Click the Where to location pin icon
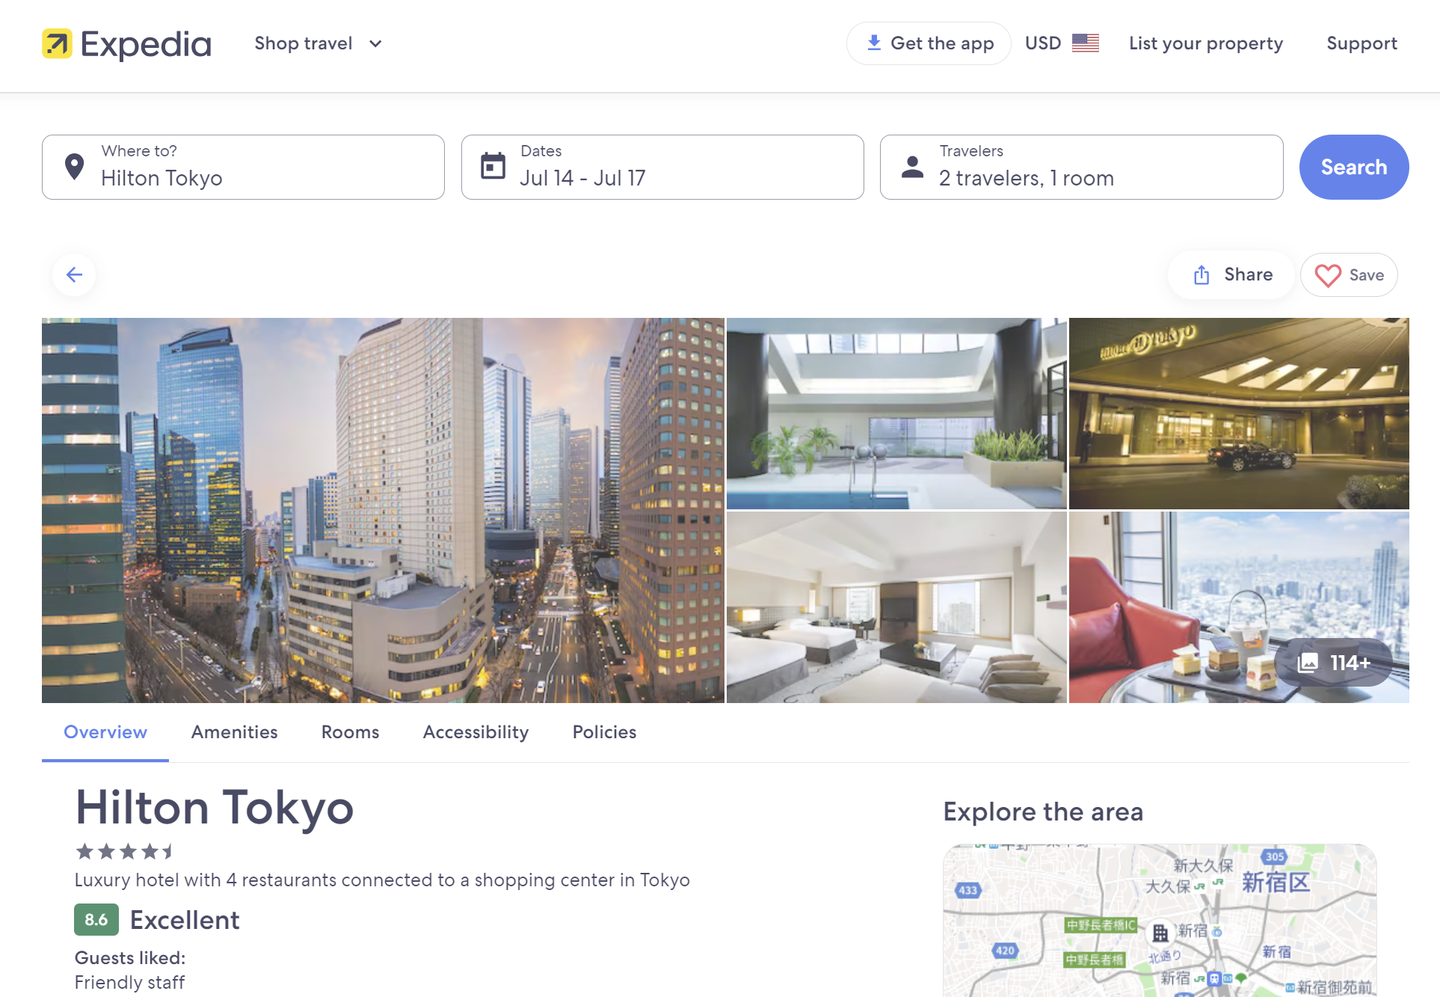 (74, 167)
